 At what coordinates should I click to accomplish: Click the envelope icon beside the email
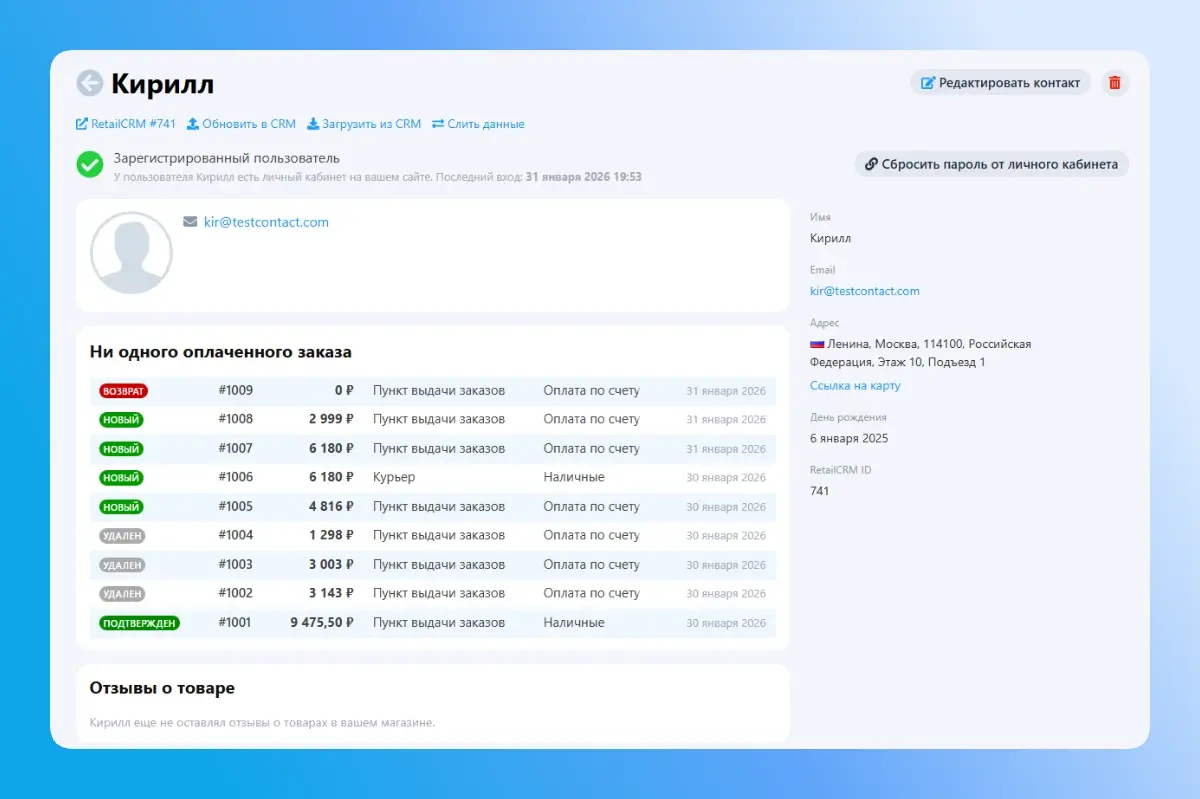pos(190,222)
